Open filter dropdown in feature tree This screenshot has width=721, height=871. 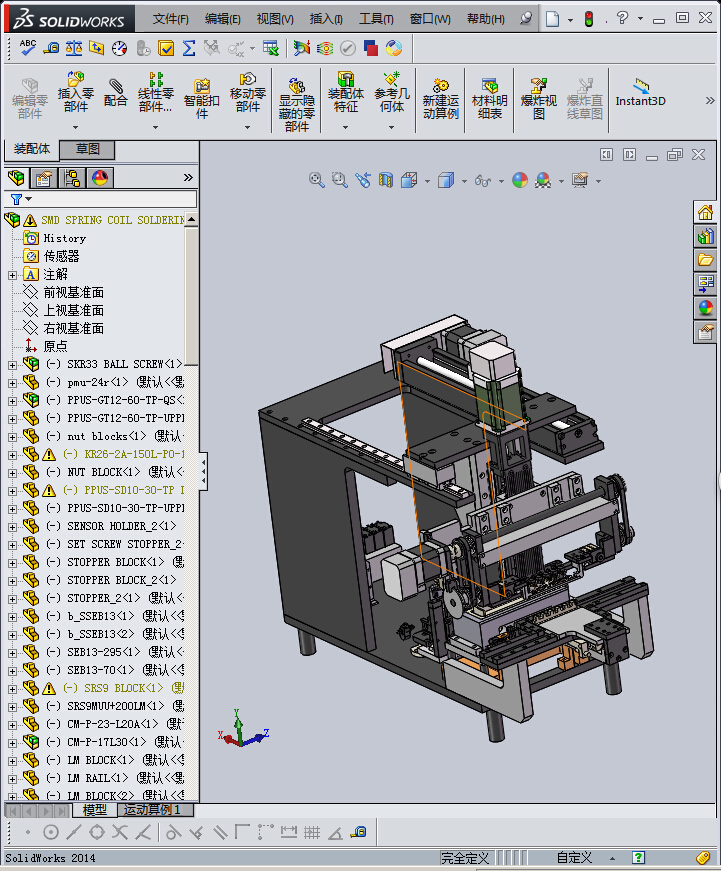pos(28,199)
